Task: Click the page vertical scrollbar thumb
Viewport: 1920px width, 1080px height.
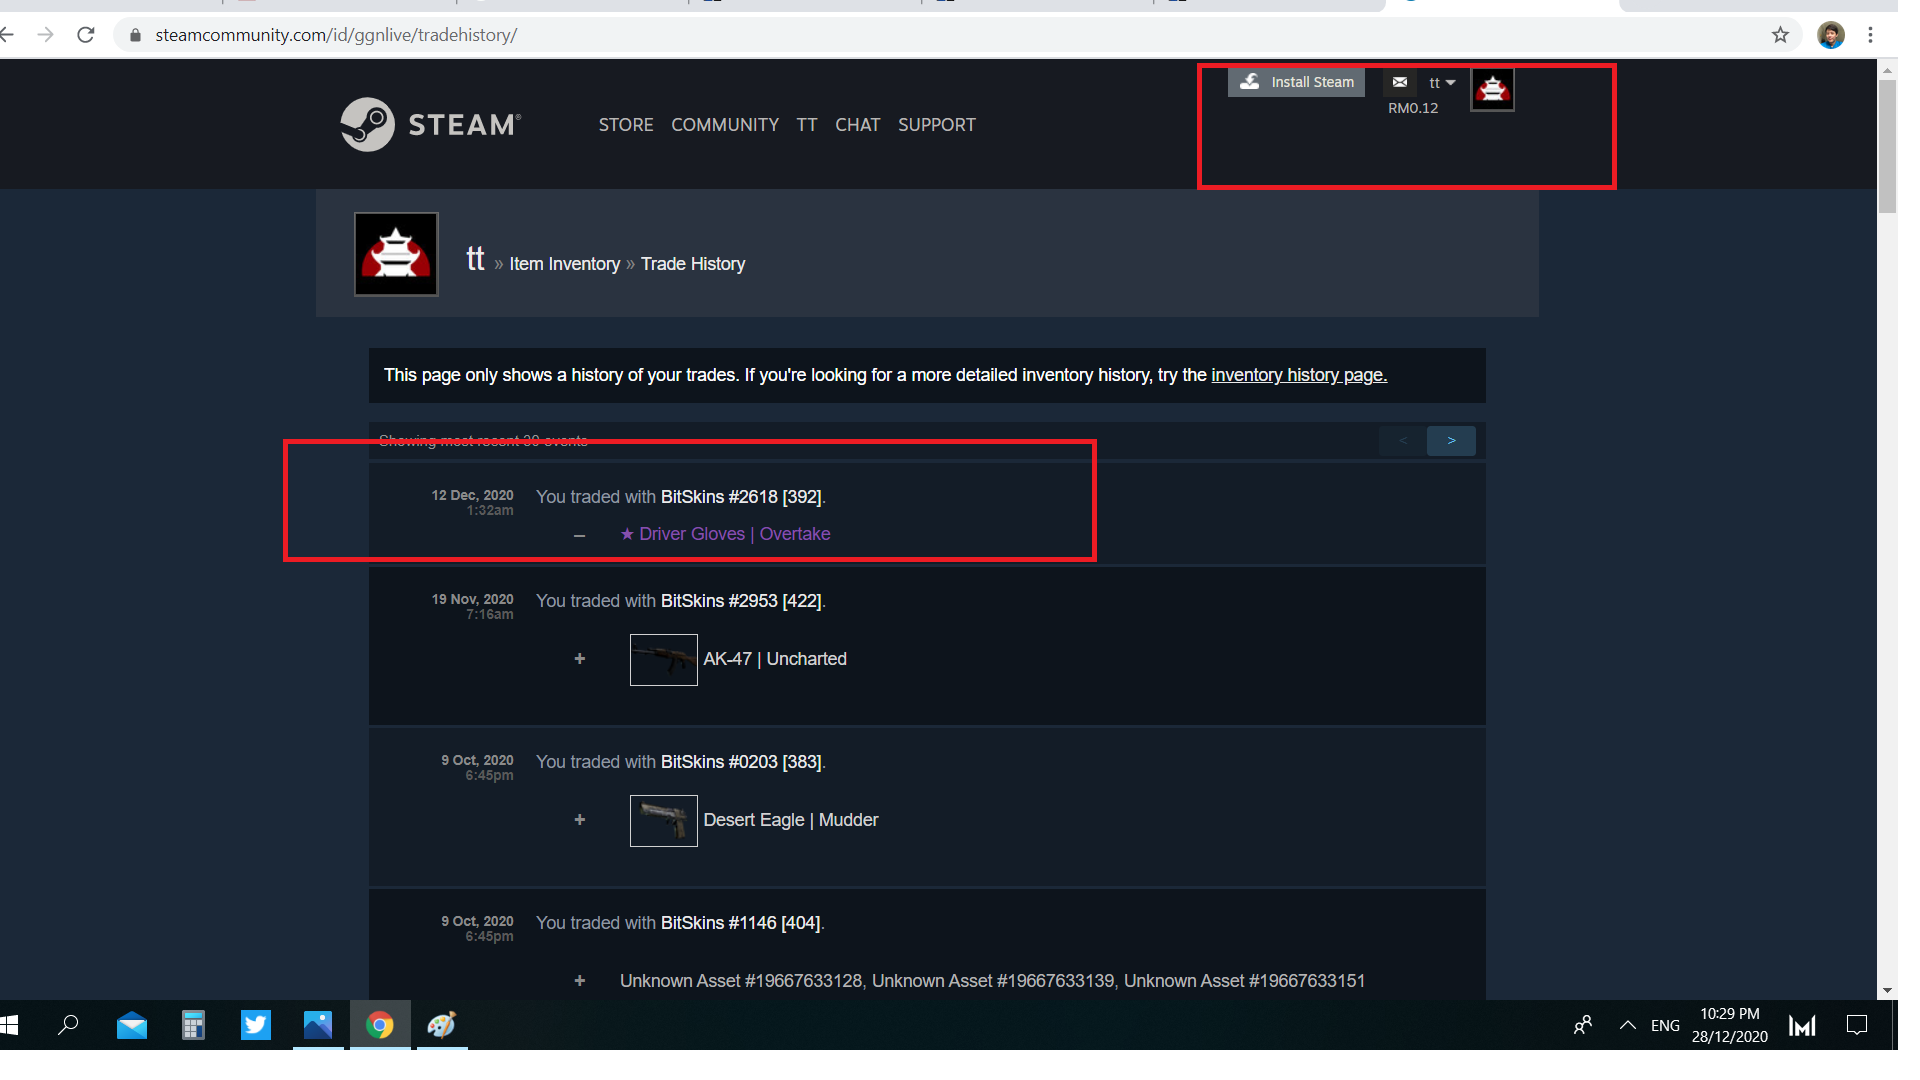Action: tap(1887, 146)
